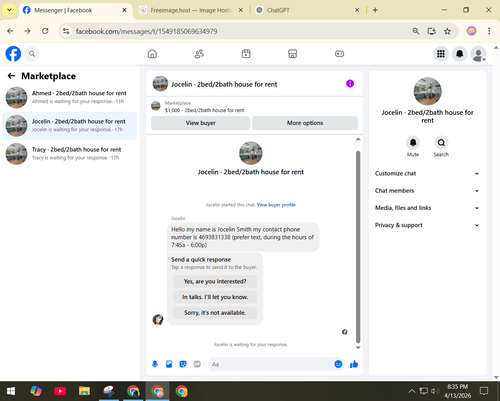The image size is (500, 401).
Task: Send a thumbs-up like
Action: 354,364
